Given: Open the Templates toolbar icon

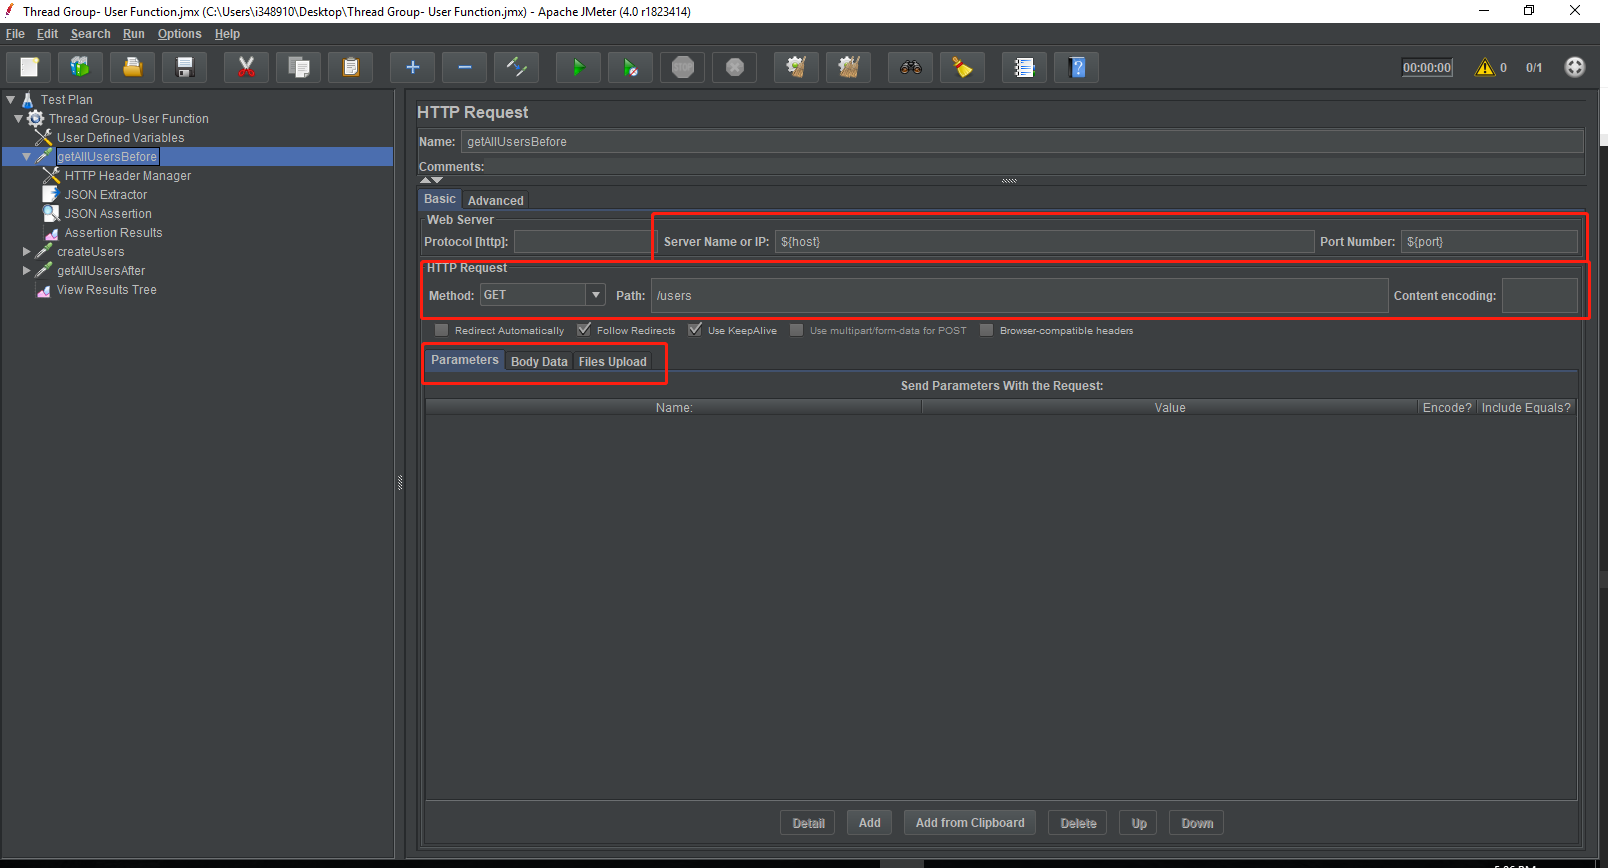Looking at the screenshot, I should click(80, 67).
